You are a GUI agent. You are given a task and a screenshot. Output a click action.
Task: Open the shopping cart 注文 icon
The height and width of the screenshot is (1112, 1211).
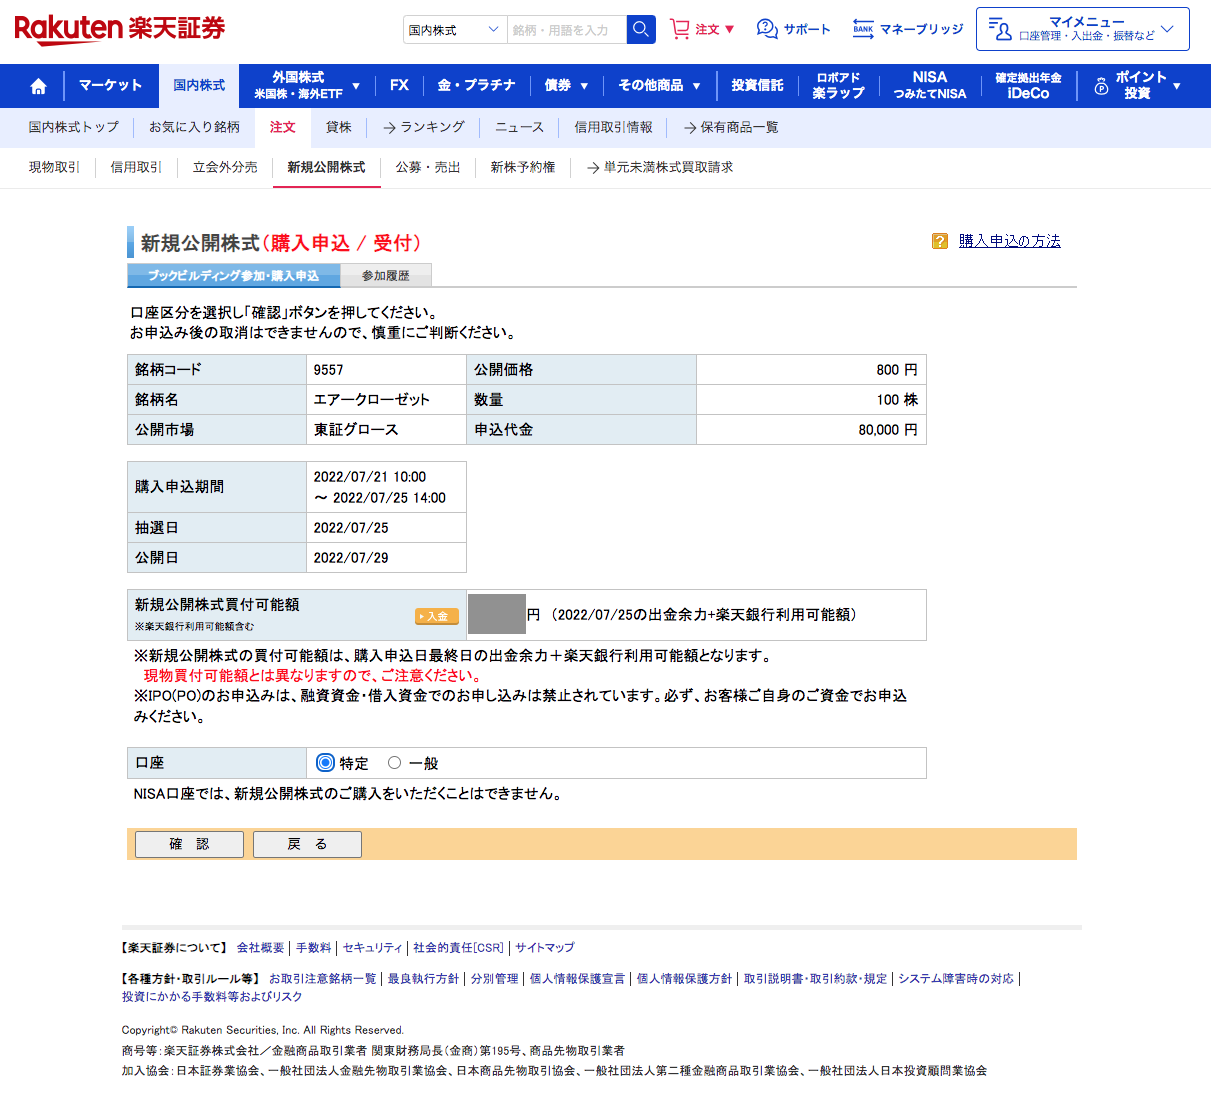click(680, 29)
